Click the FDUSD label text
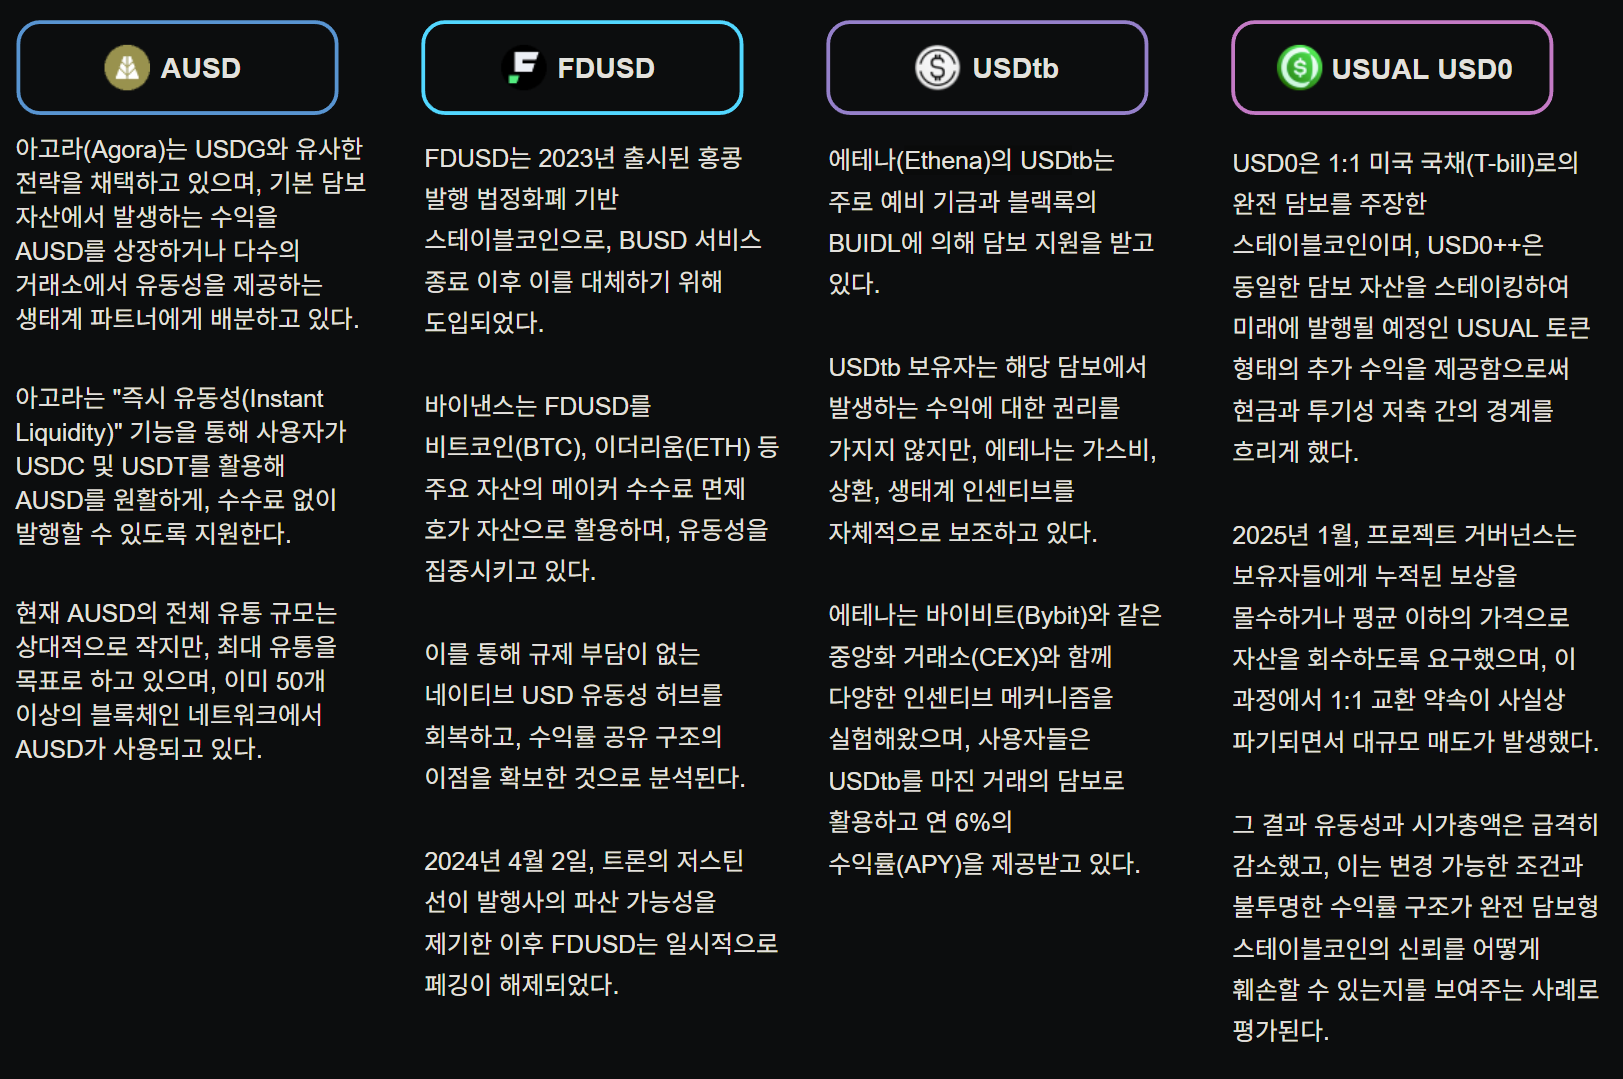 point(606,68)
